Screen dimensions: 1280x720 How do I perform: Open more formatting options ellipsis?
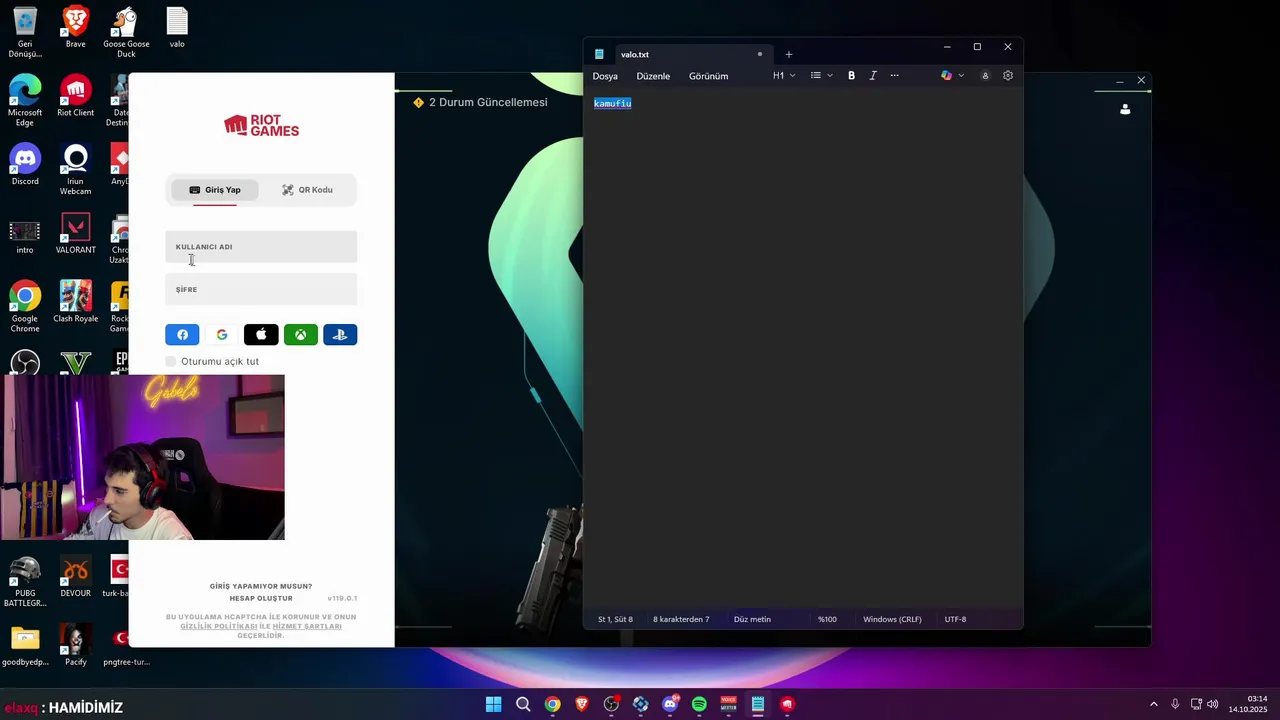tap(894, 76)
